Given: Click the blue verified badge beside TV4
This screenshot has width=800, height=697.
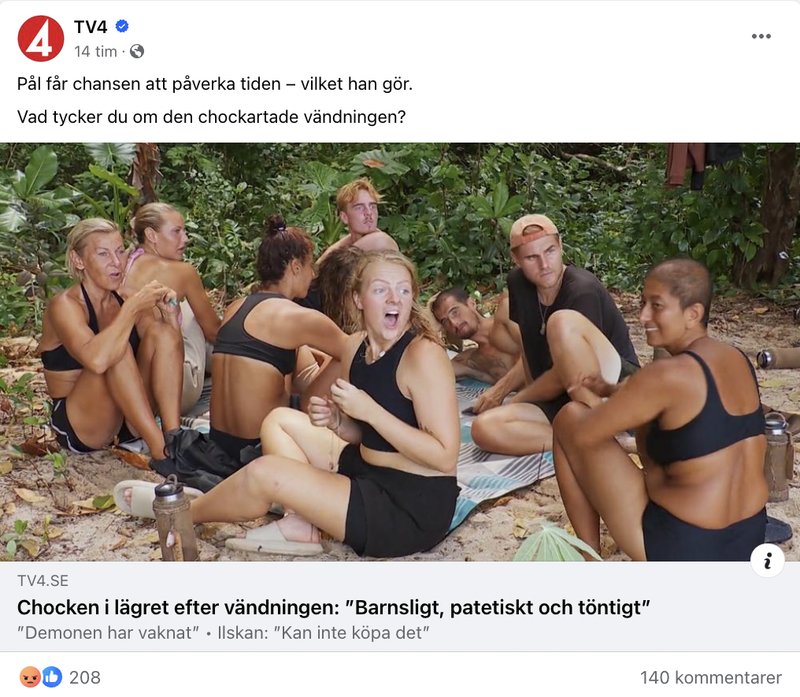Looking at the screenshot, I should pos(122,26).
